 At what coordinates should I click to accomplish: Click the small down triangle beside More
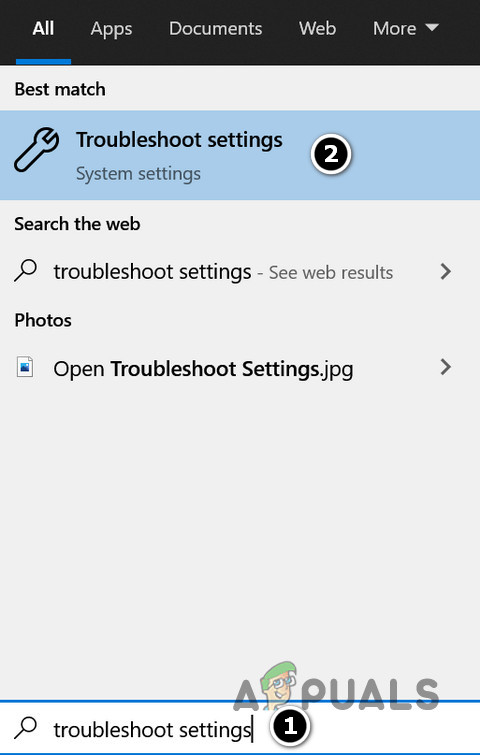[432, 27]
